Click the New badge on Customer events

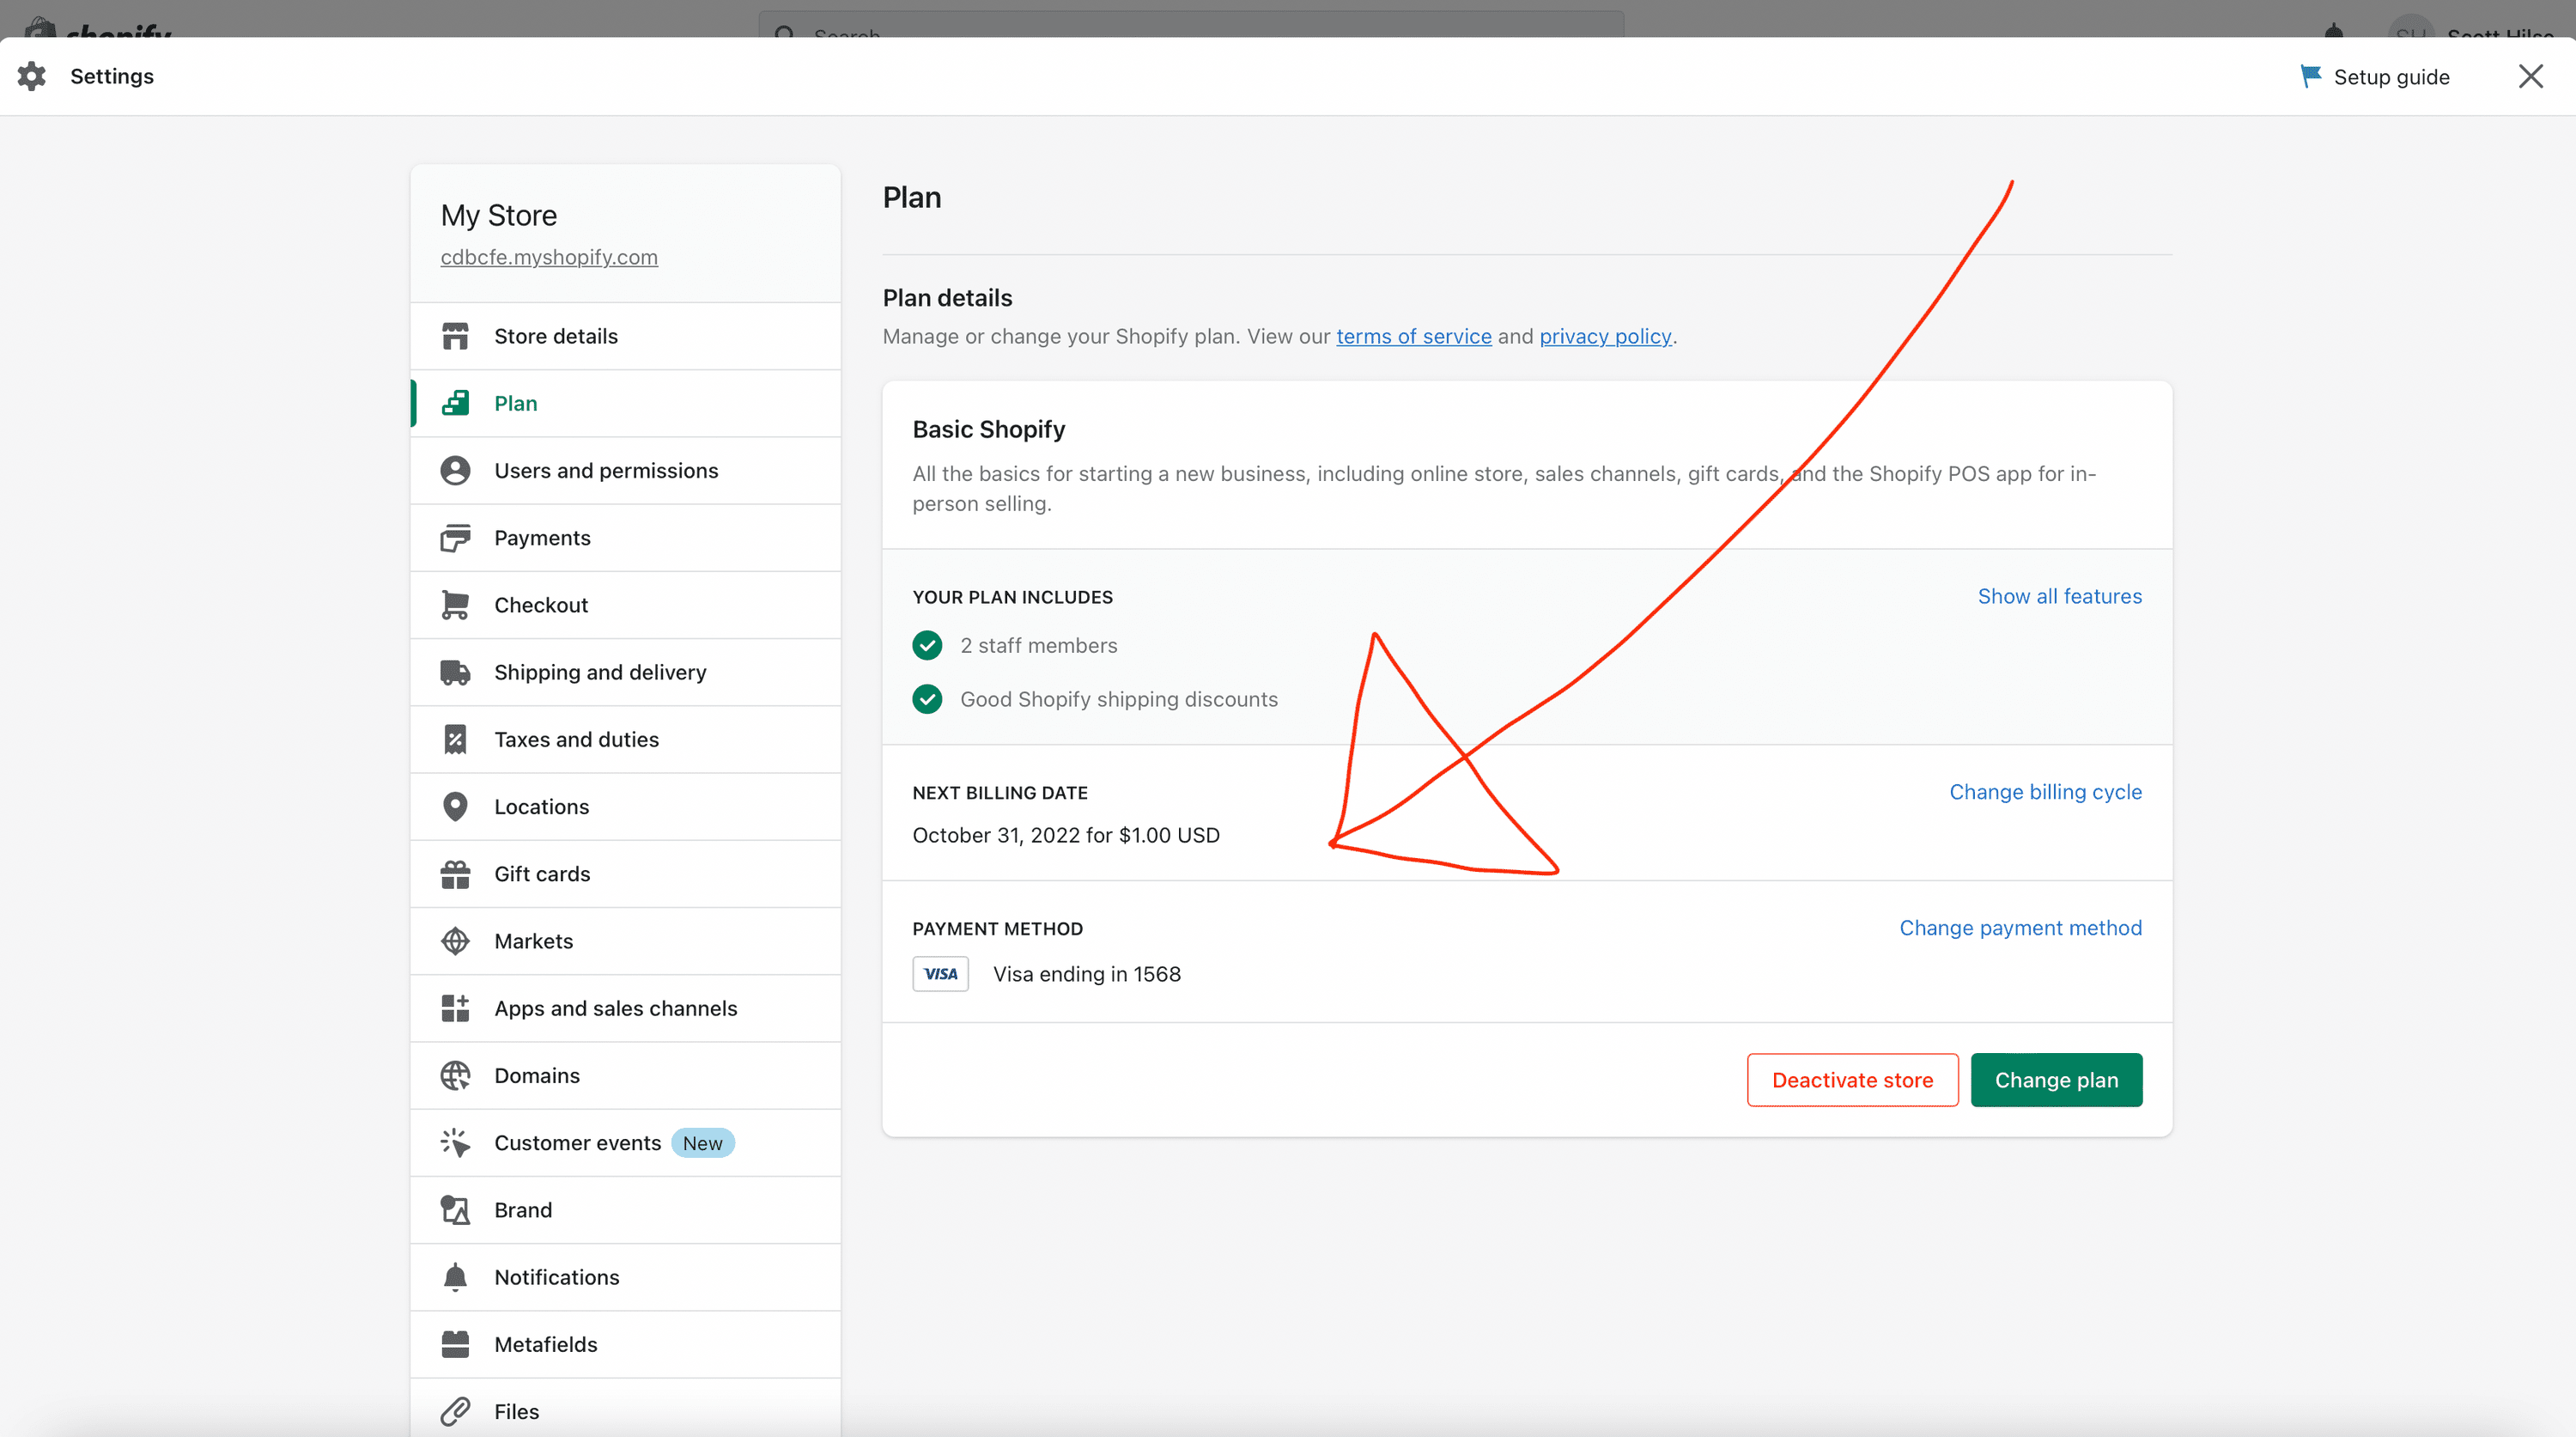tap(702, 1143)
